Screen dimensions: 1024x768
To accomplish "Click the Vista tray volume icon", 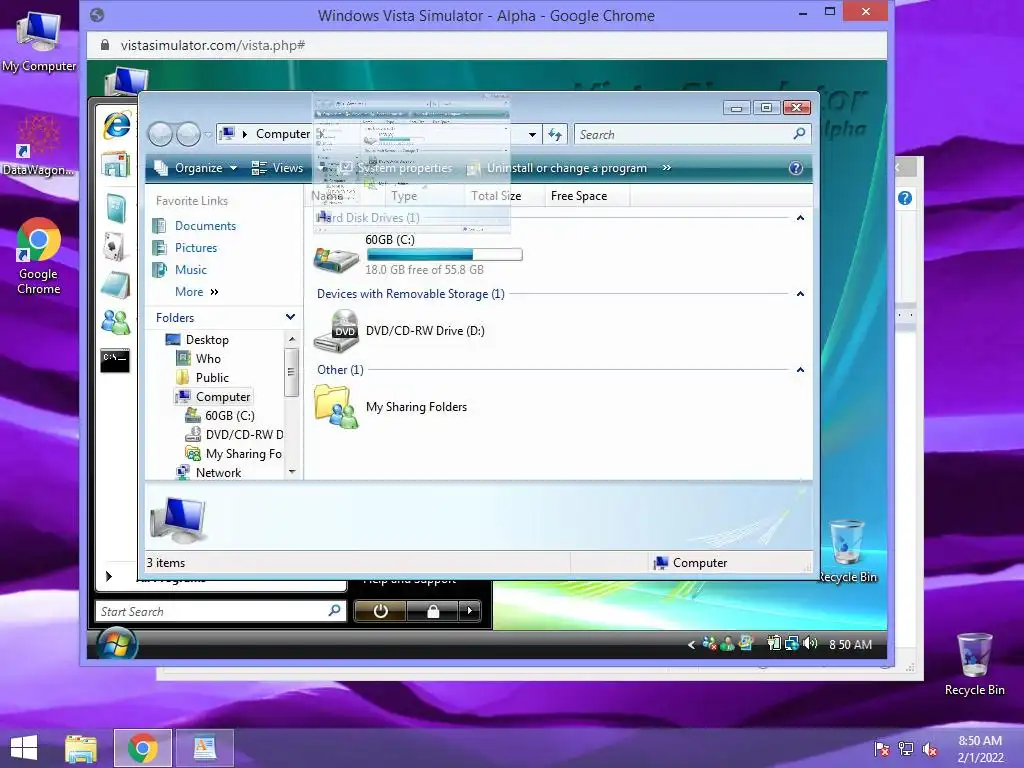I will (x=810, y=644).
